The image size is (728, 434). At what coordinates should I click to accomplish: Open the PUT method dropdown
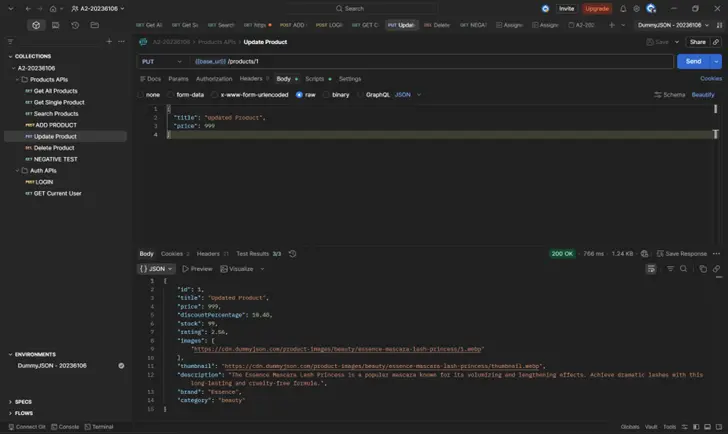pyautogui.click(x=162, y=61)
